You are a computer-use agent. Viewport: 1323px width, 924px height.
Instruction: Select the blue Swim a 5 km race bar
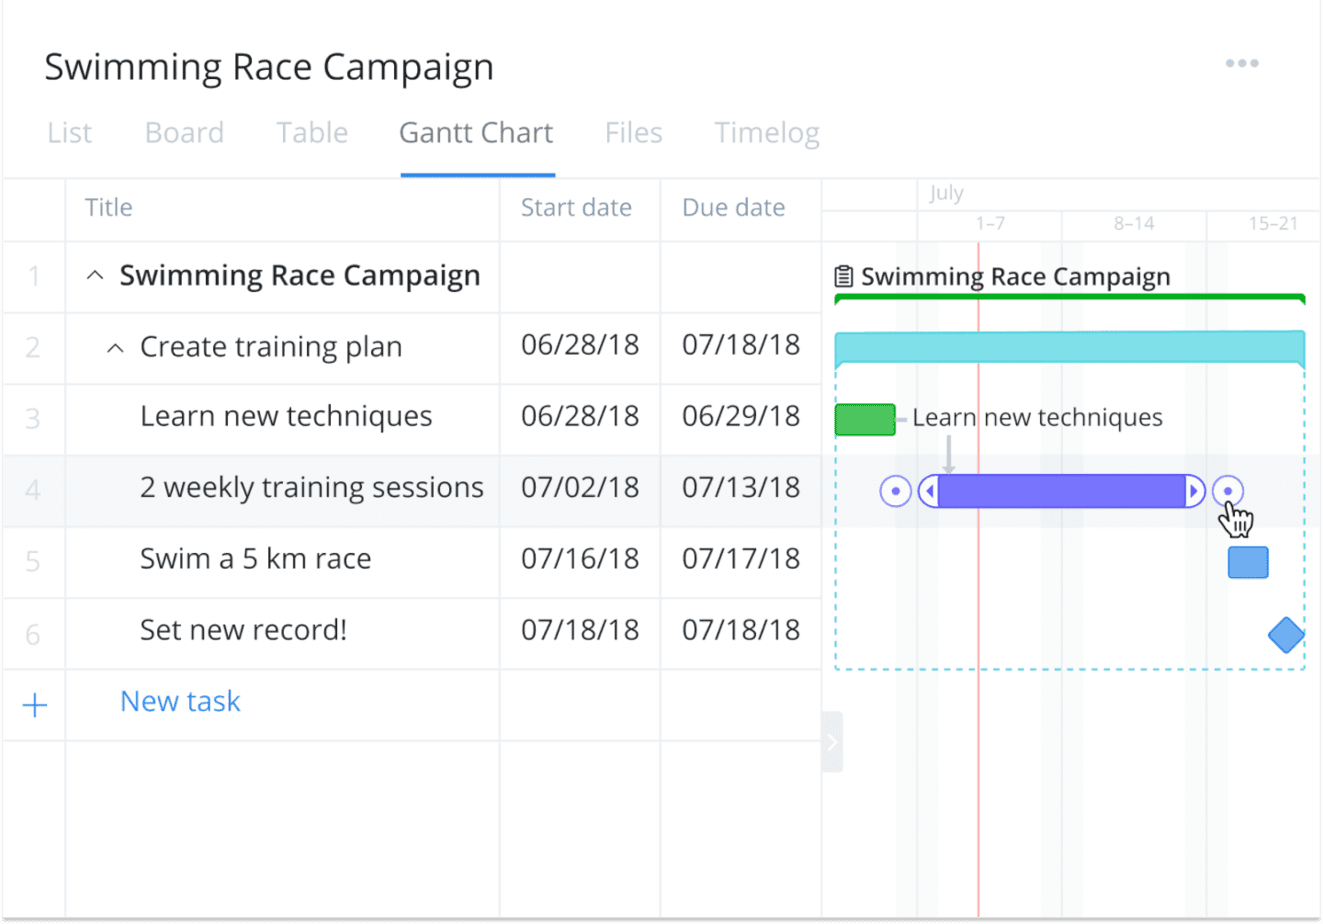pos(1248,562)
